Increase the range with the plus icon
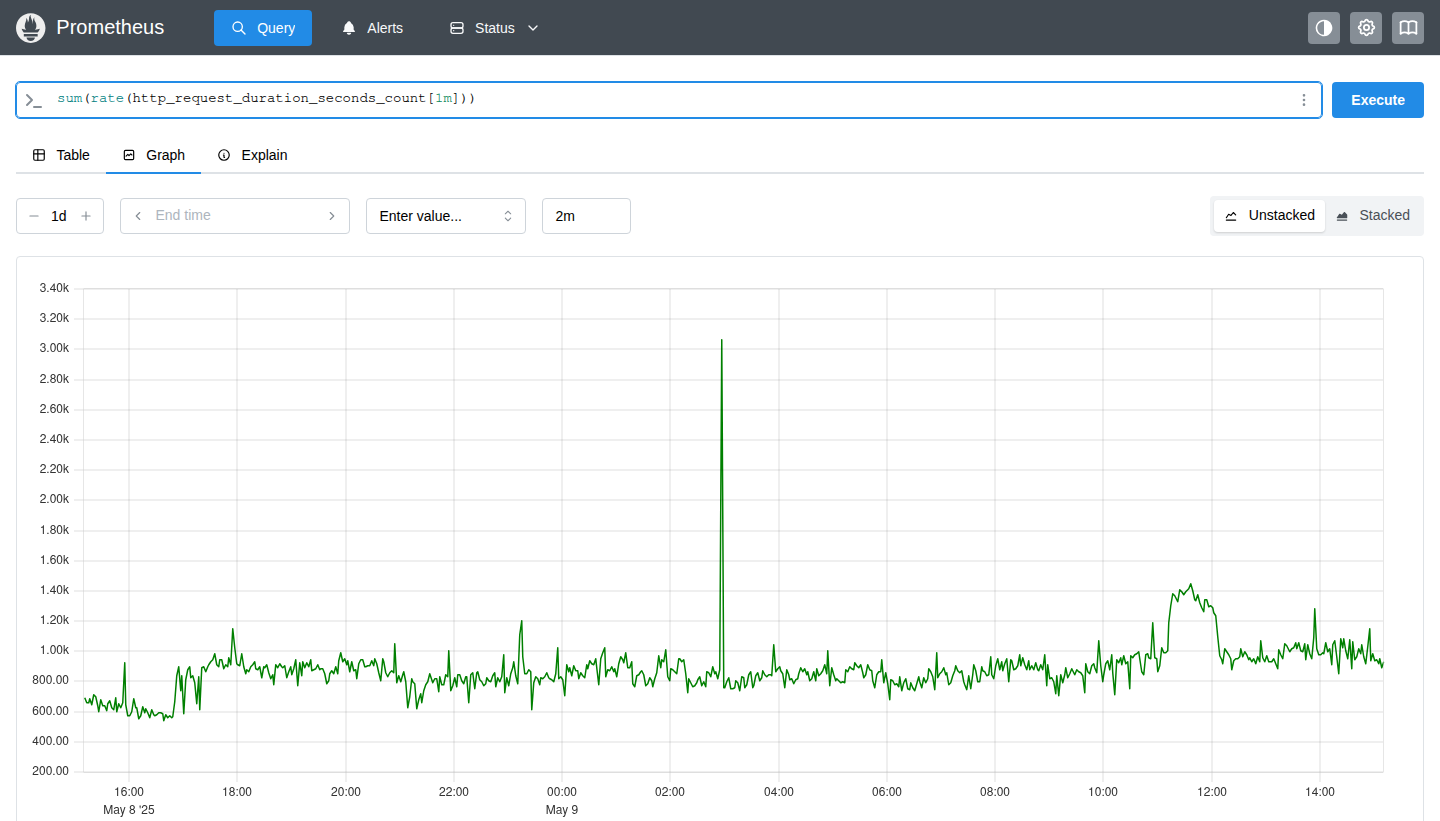 pos(86,216)
